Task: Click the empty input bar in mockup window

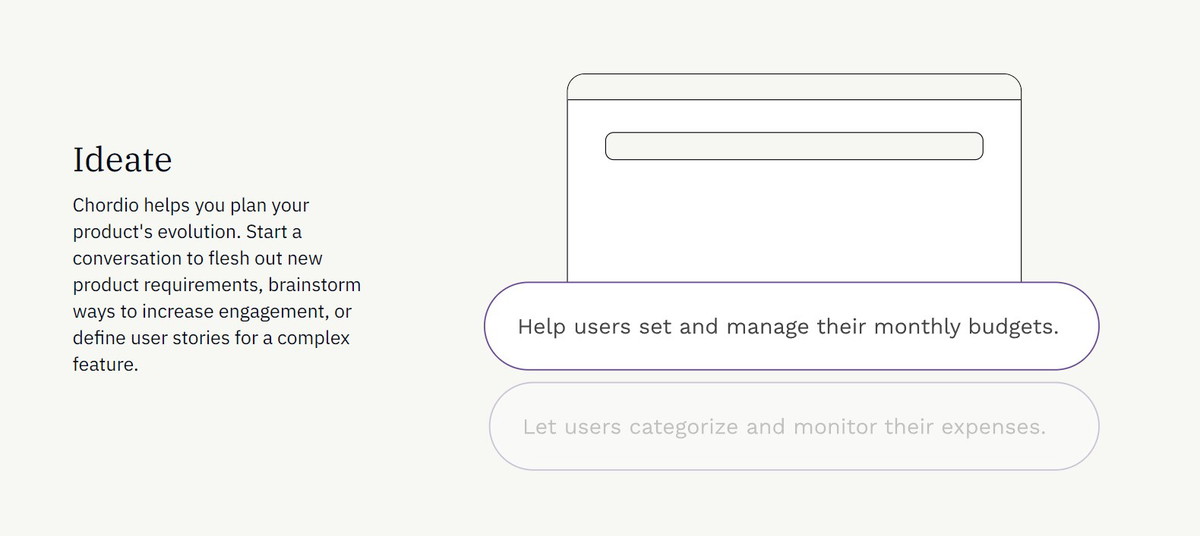Action: click(x=794, y=146)
